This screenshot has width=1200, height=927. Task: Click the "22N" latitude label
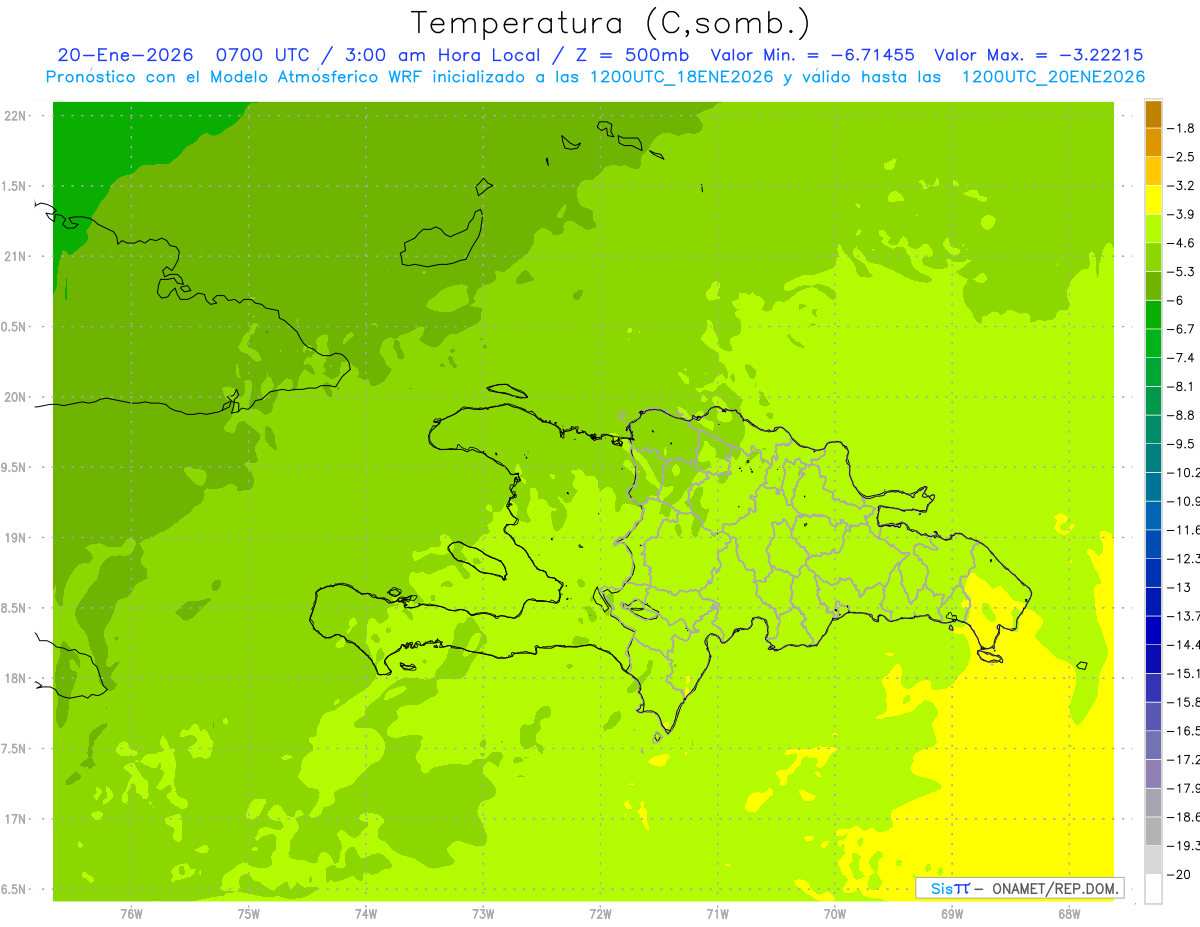[x=16, y=116]
